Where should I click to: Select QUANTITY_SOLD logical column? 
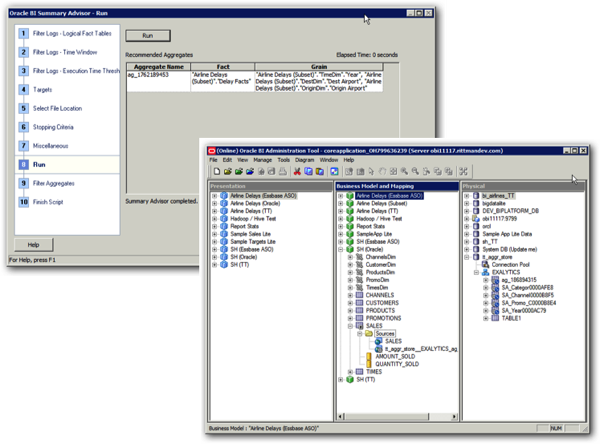[397, 364]
